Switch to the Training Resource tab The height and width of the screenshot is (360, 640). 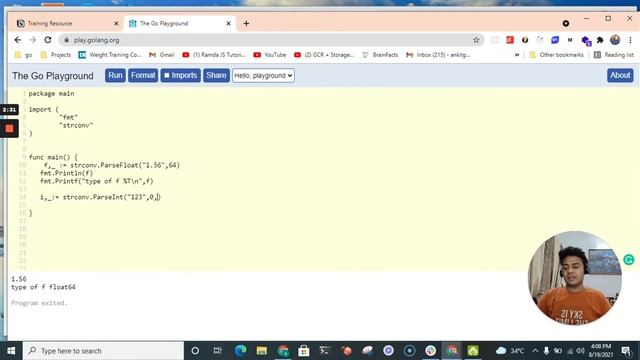coord(65,23)
